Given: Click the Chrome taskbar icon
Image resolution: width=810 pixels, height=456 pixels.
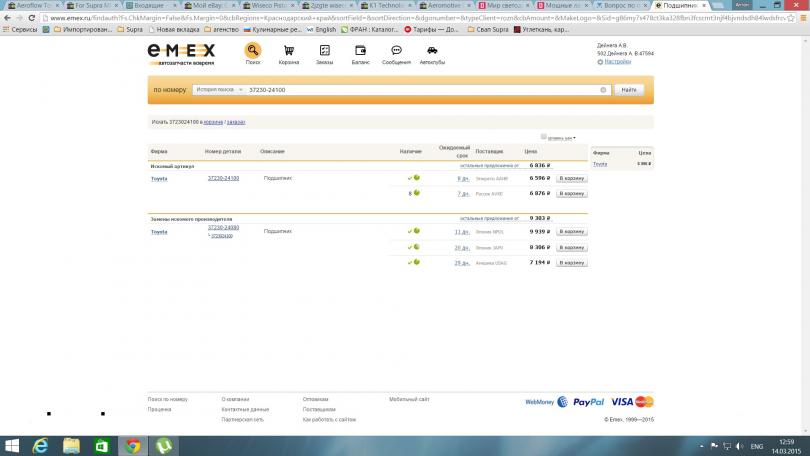Looking at the screenshot, I should [x=133, y=446].
